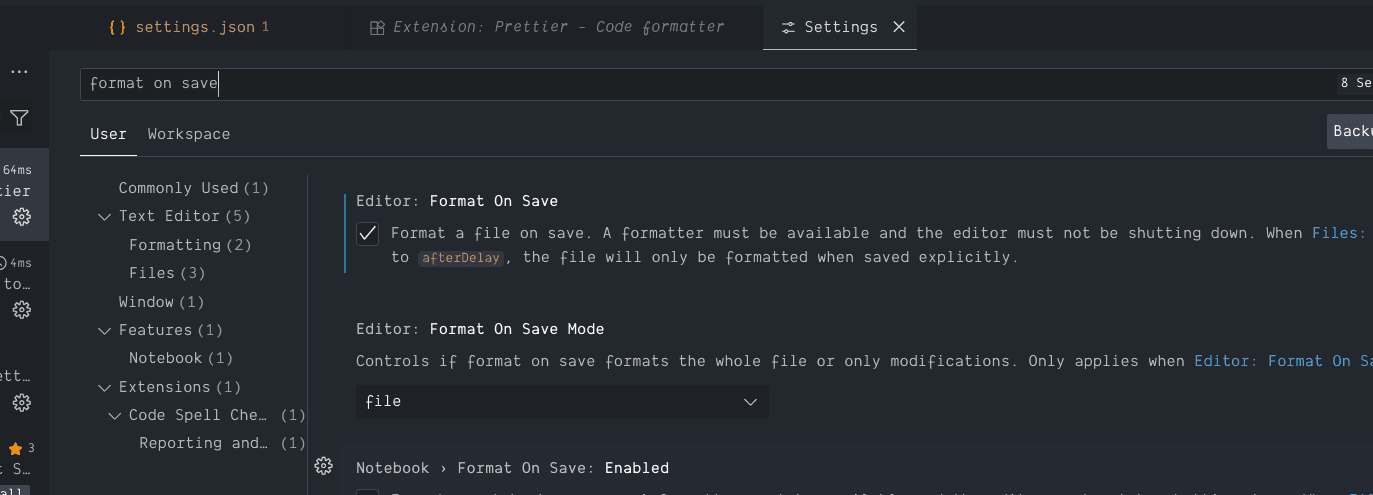Collapse the Text Editor tree section

pyautogui.click(x=105, y=216)
